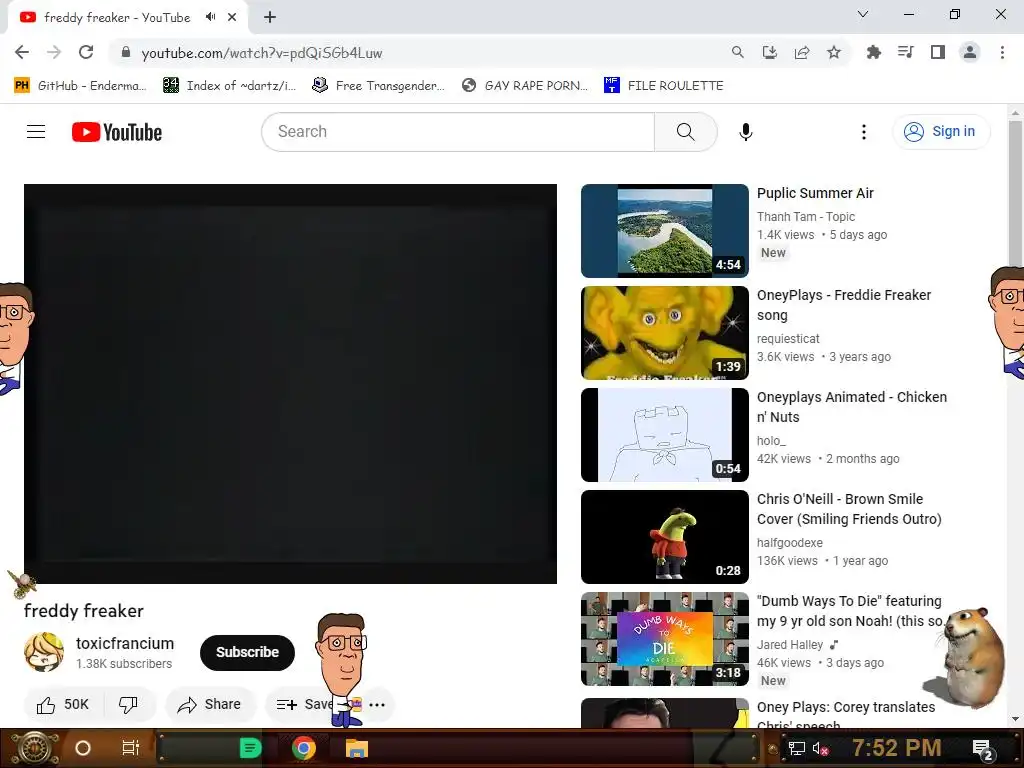Open Windows start button
Viewport: 1024px width, 768px height.
tap(35, 748)
